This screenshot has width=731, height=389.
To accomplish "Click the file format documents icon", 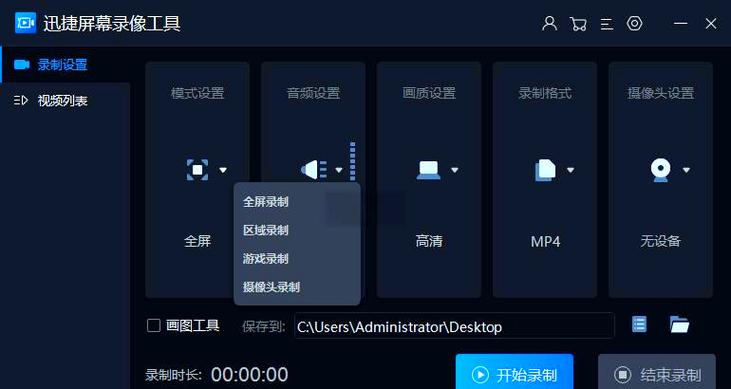I will [x=545, y=170].
